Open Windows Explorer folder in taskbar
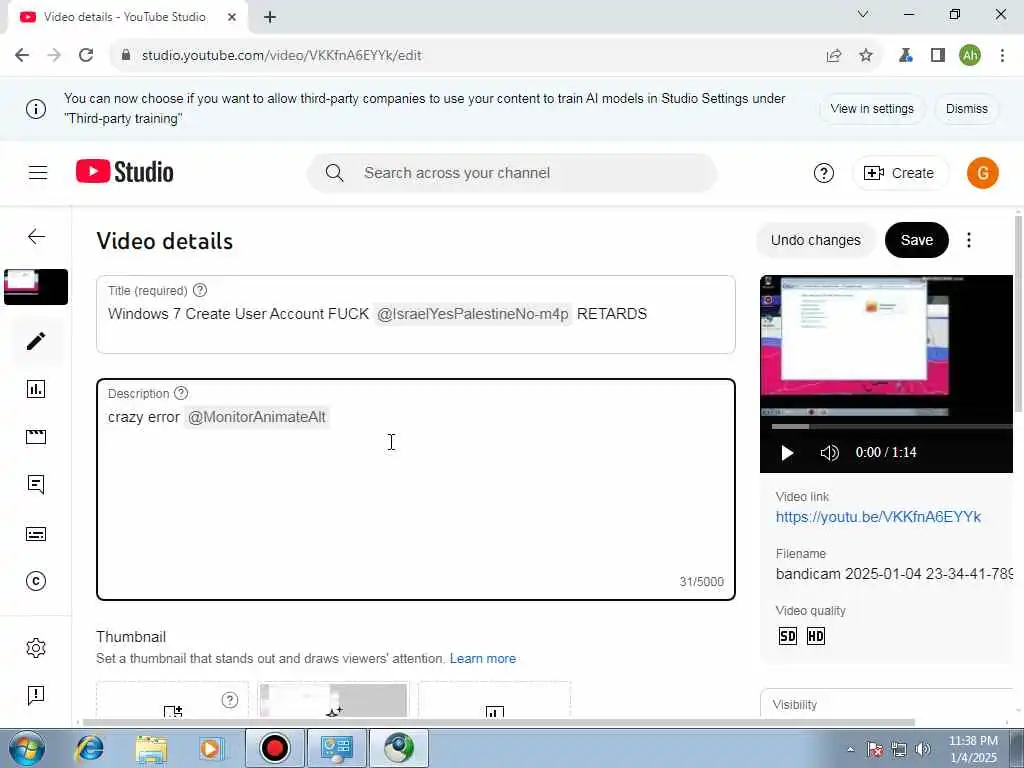 (152, 748)
